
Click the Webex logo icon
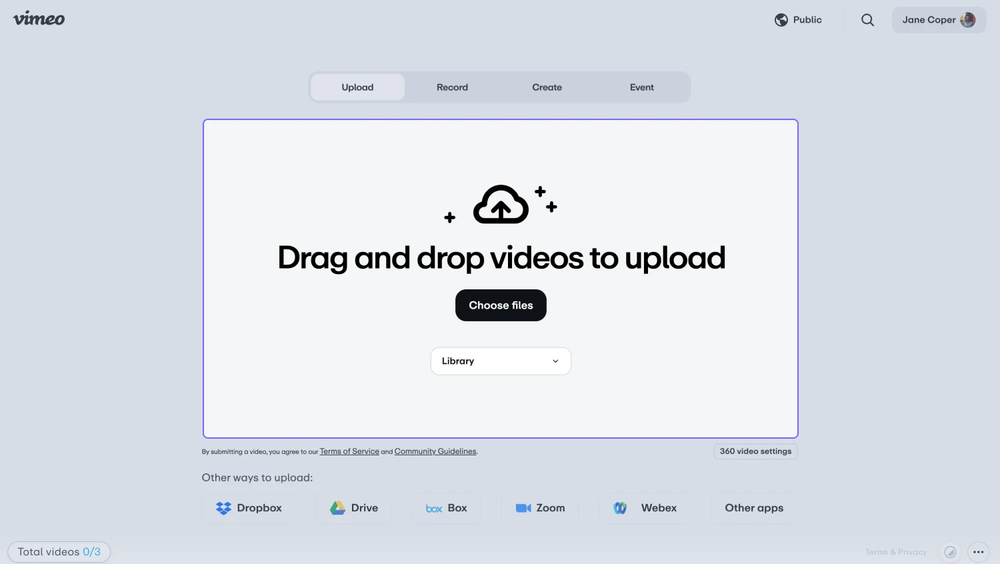(620, 508)
